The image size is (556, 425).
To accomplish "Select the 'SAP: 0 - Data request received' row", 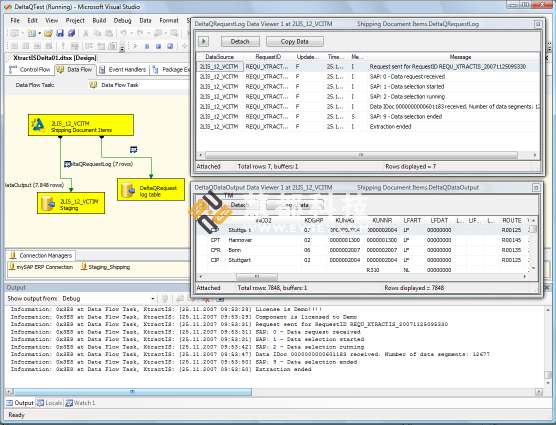I will tap(368, 77).
